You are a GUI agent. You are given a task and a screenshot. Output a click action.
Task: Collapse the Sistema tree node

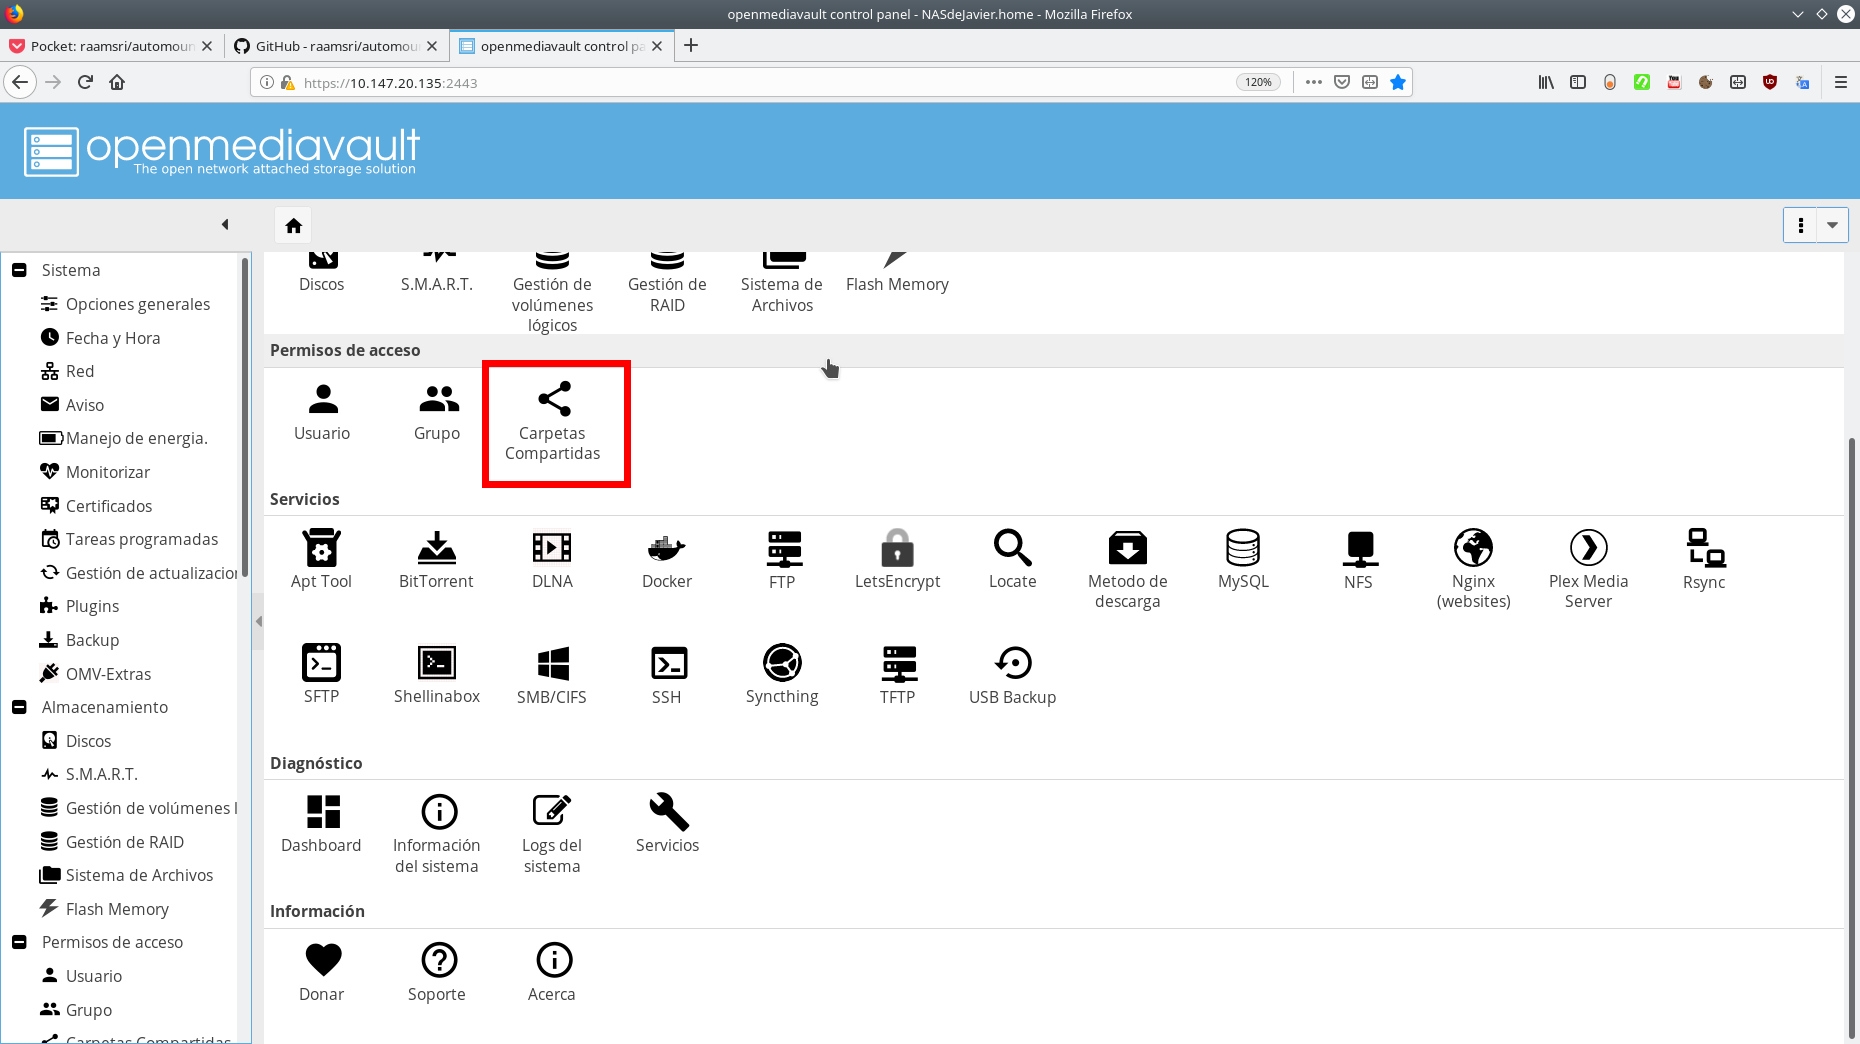pos(19,270)
